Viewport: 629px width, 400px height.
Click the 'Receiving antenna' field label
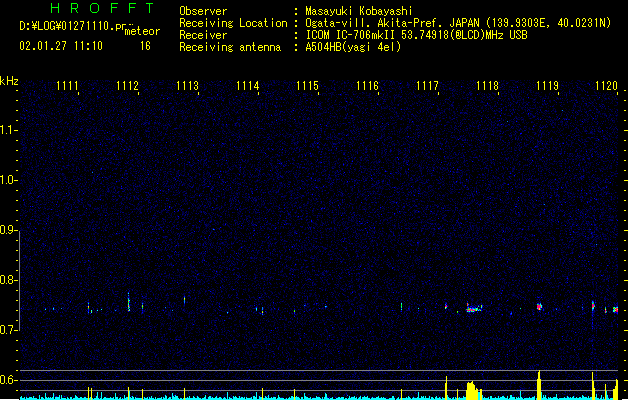pos(230,47)
